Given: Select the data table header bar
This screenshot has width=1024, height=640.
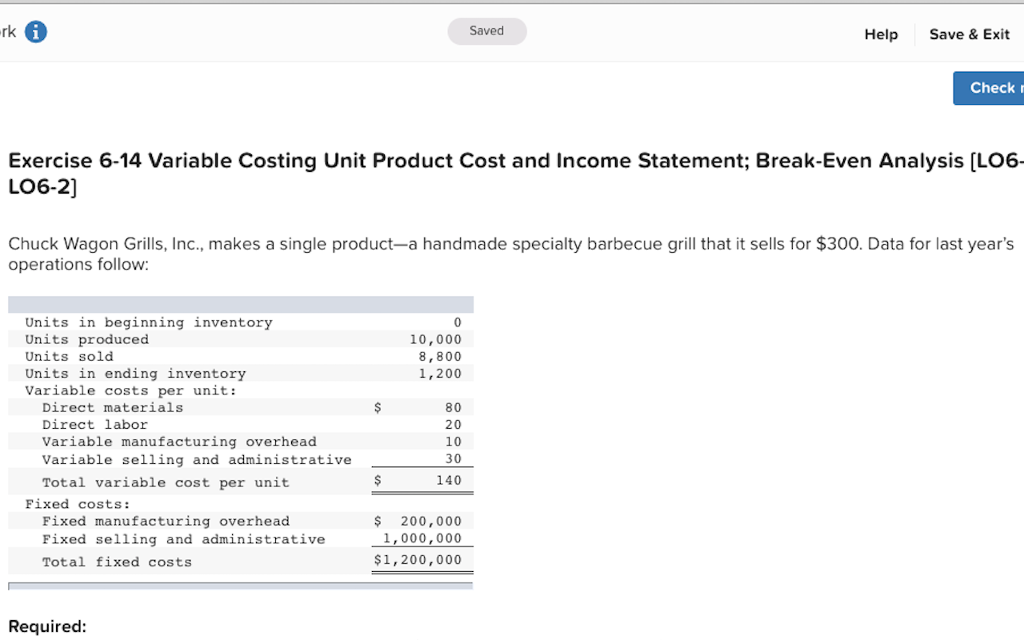Looking at the screenshot, I should point(240,303).
